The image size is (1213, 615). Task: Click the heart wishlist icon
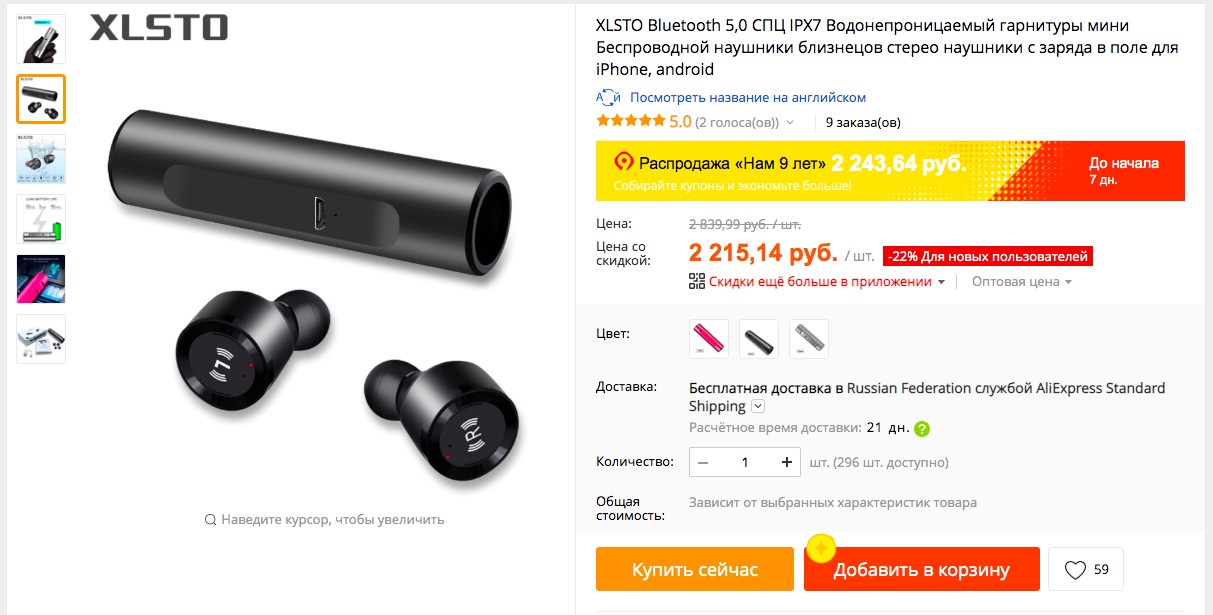(x=1075, y=570)
